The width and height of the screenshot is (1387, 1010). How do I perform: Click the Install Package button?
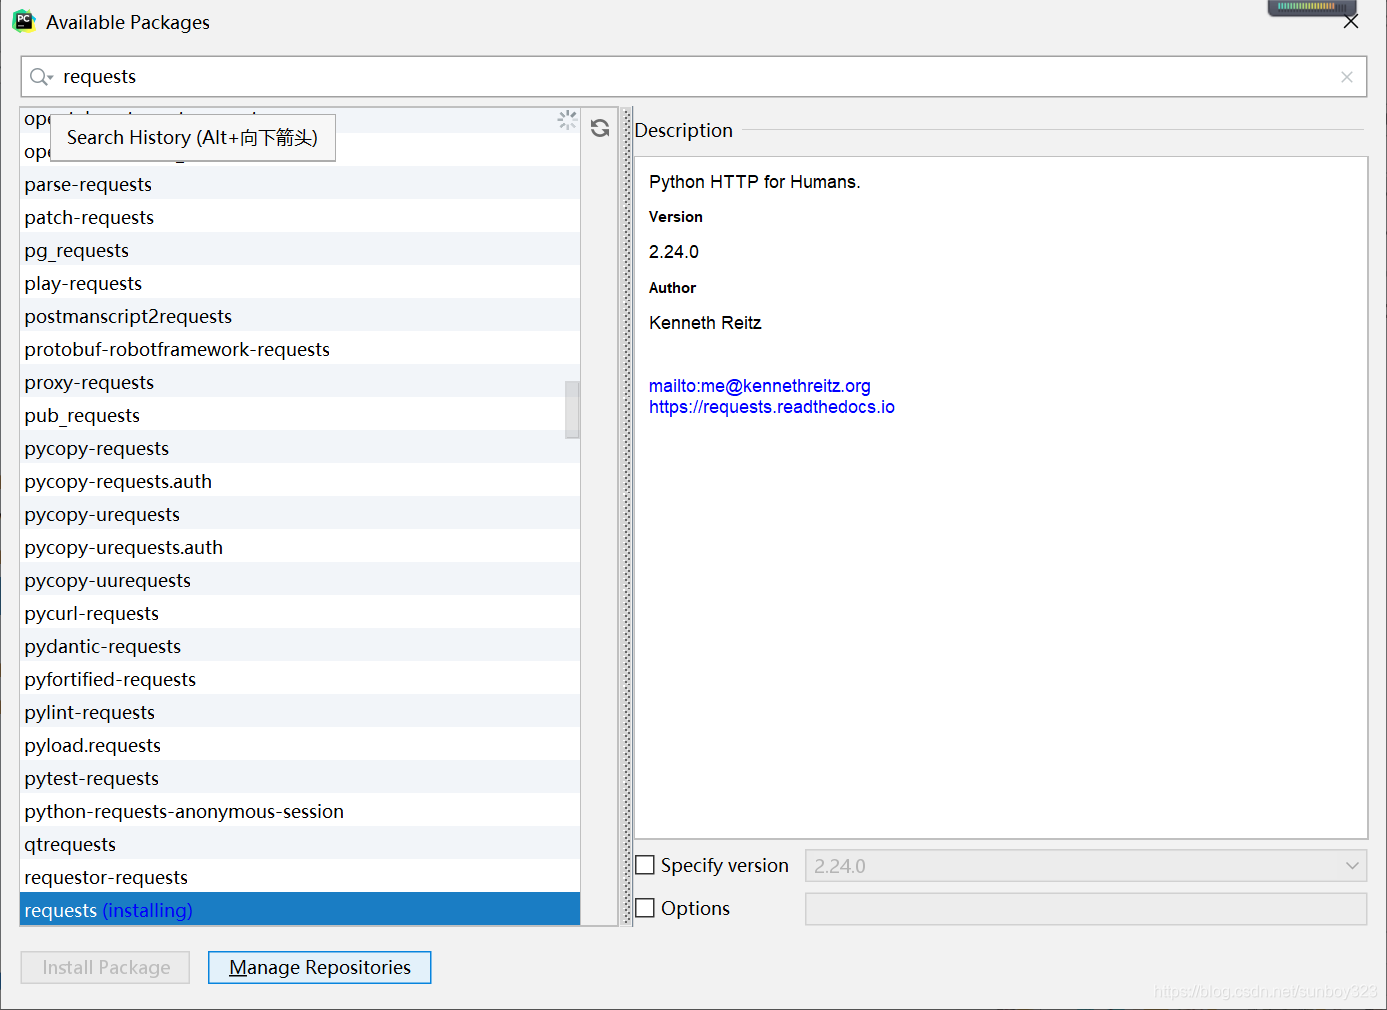coord(105,967)
